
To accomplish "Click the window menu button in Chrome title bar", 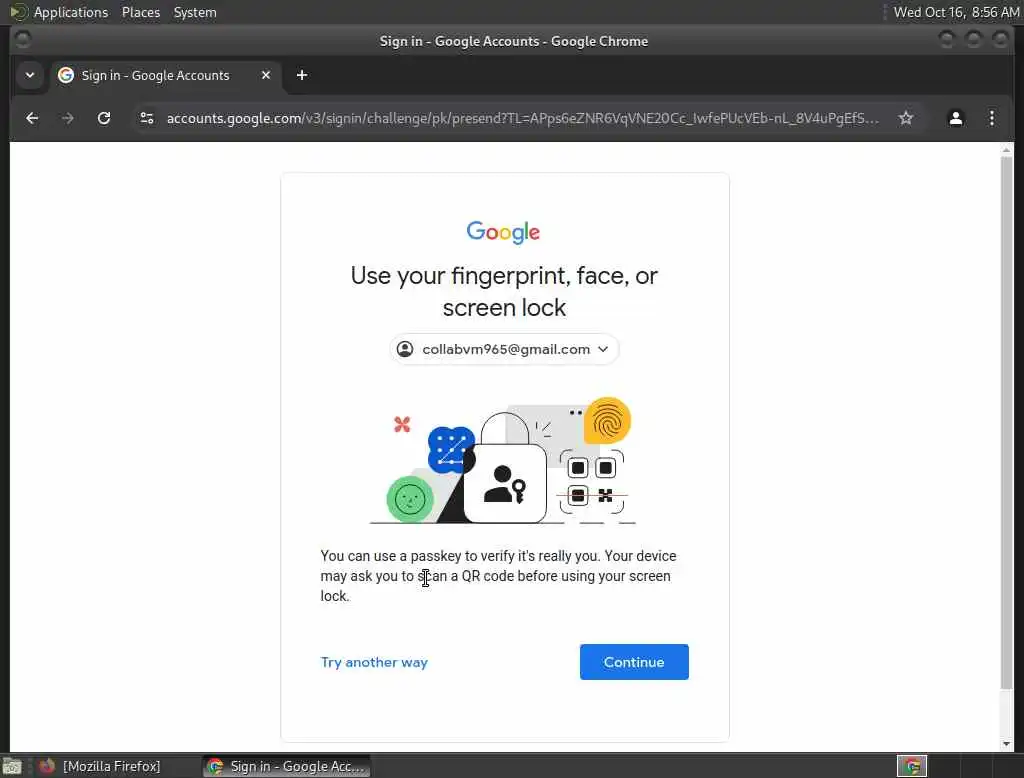I will (x=22, y=40).
